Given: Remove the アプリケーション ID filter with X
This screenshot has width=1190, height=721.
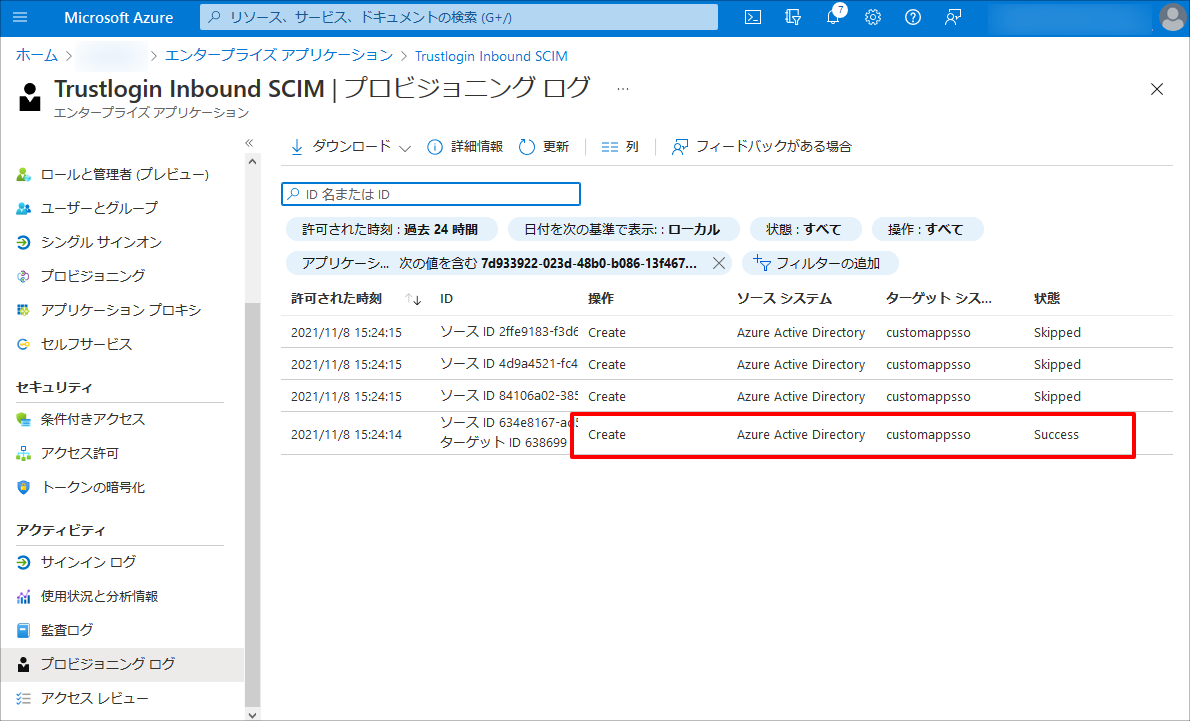Looking at the screenshot, I should (x=719, y=263).
